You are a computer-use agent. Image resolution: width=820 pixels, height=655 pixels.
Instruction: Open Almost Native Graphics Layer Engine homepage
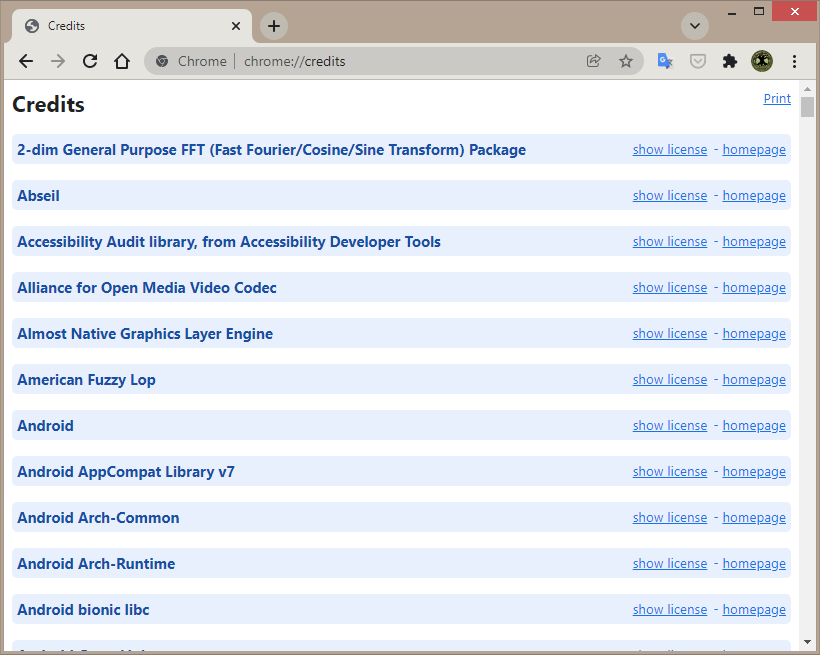click(754, 334)
